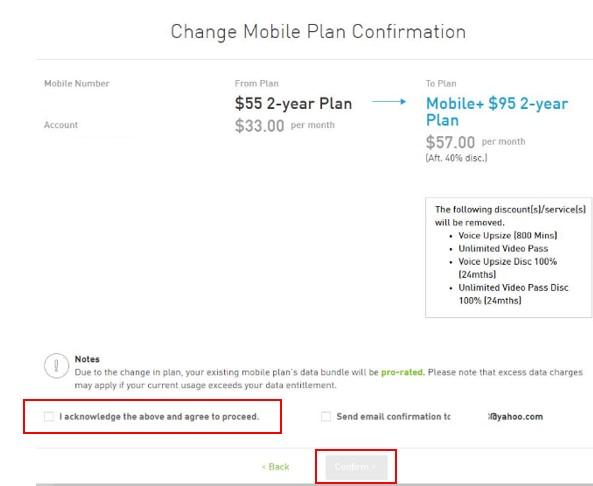Select the Unlimited Video Pass bullet item
593x486 pixels.
(x=503, y=248)
